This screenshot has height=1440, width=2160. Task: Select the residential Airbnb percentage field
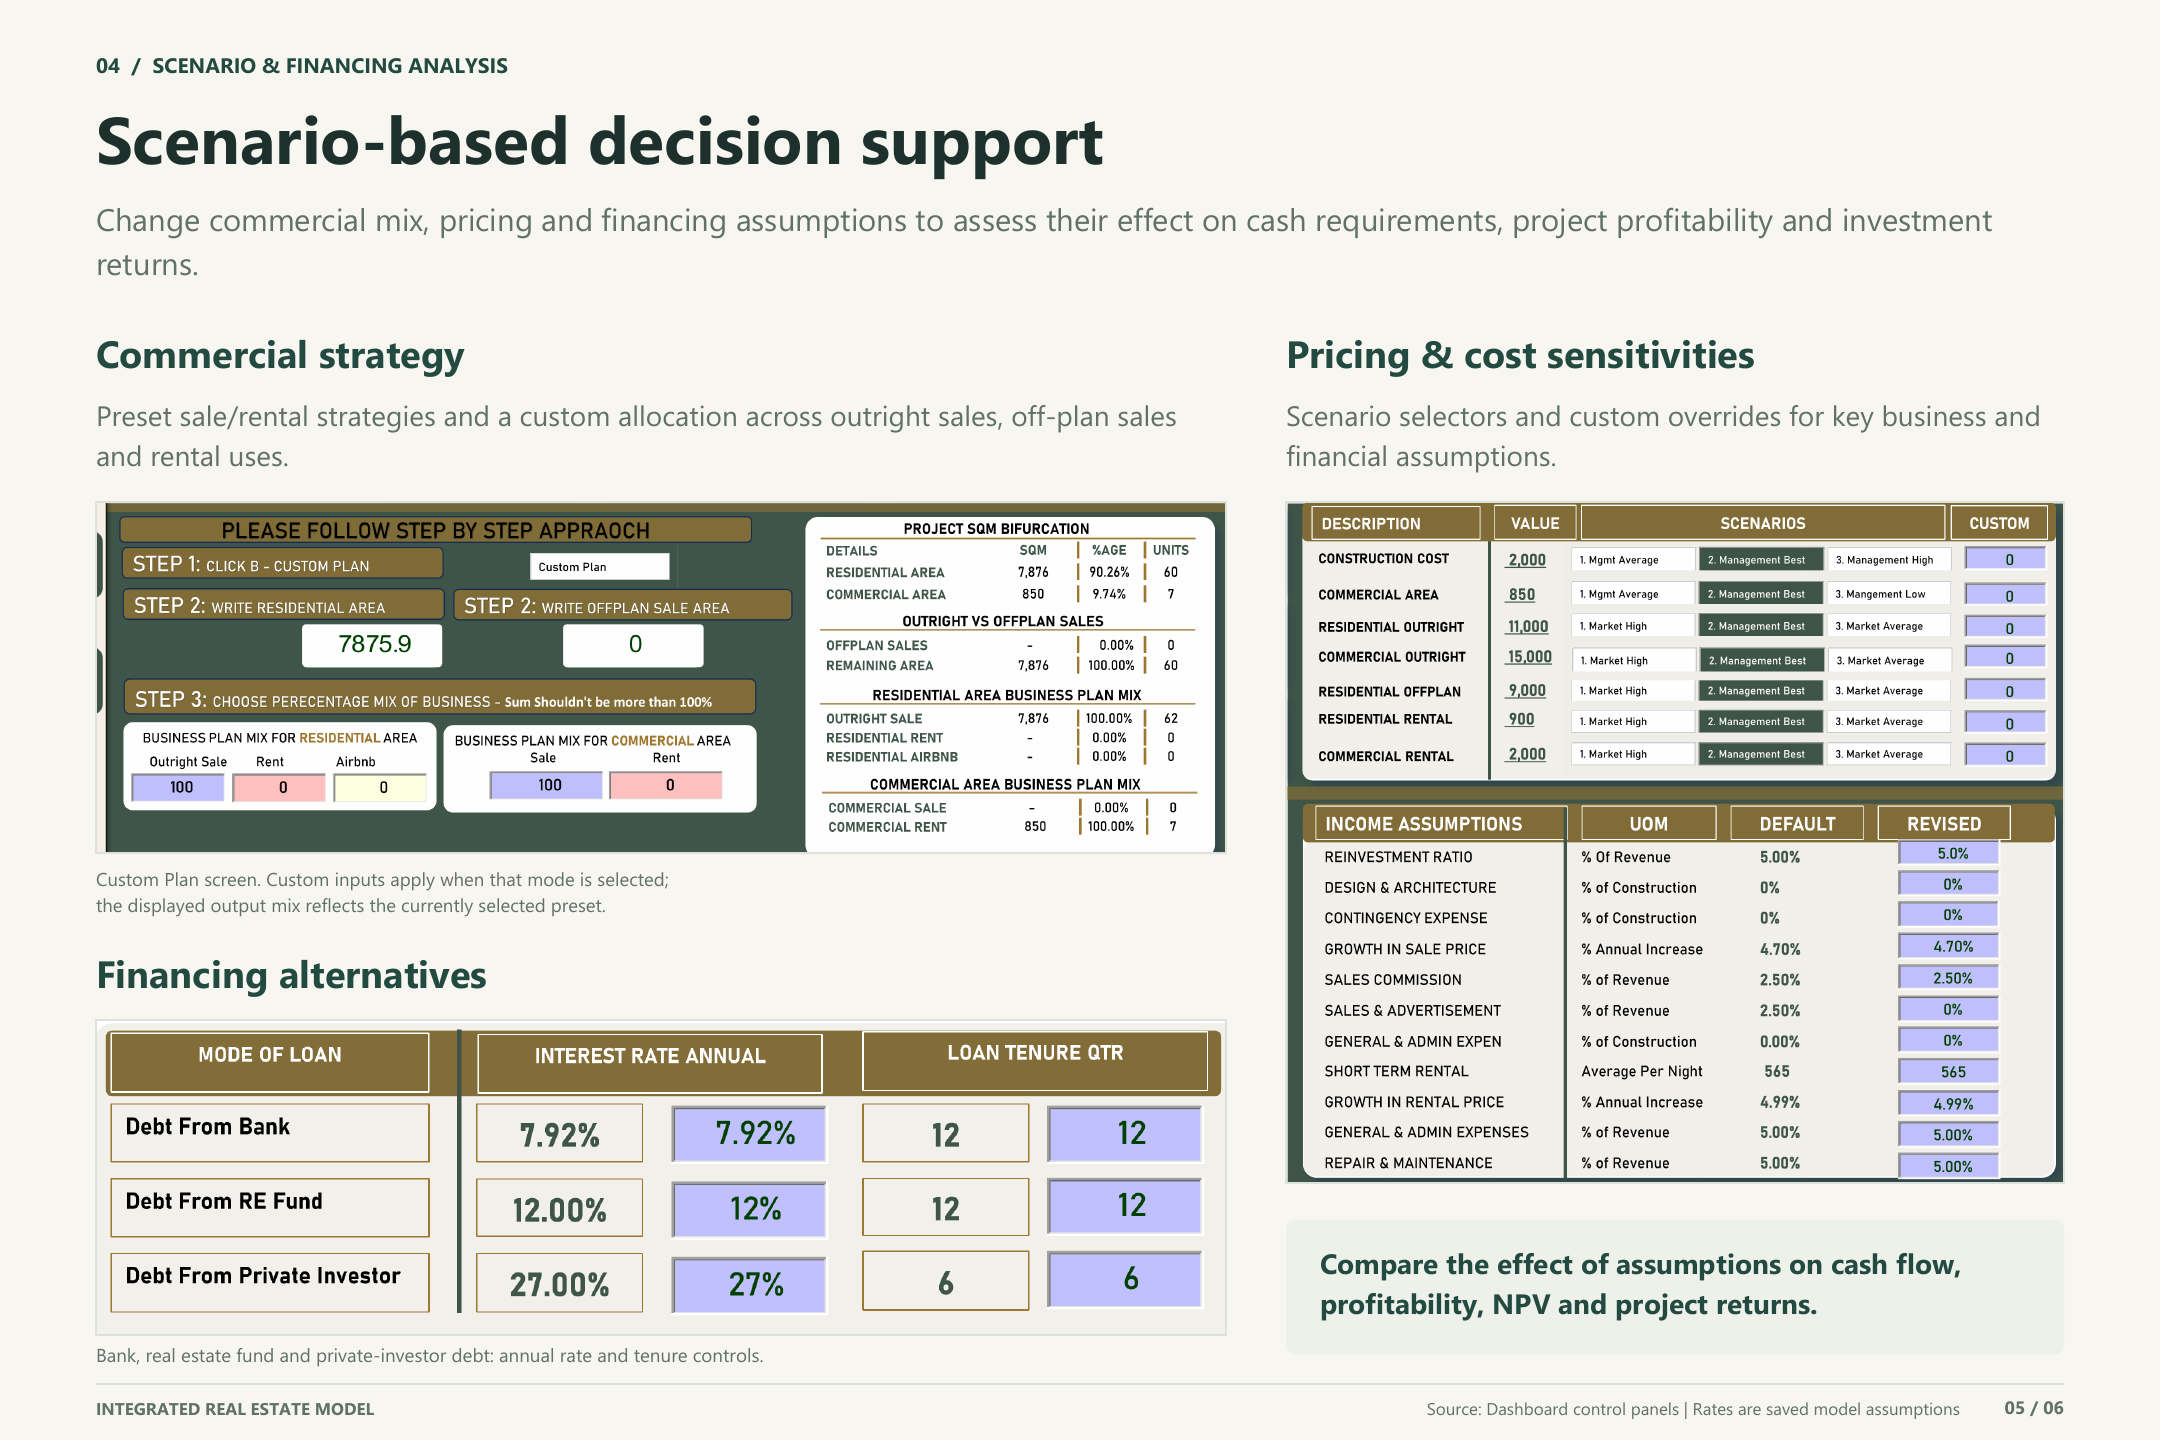(x=380, y=787)
